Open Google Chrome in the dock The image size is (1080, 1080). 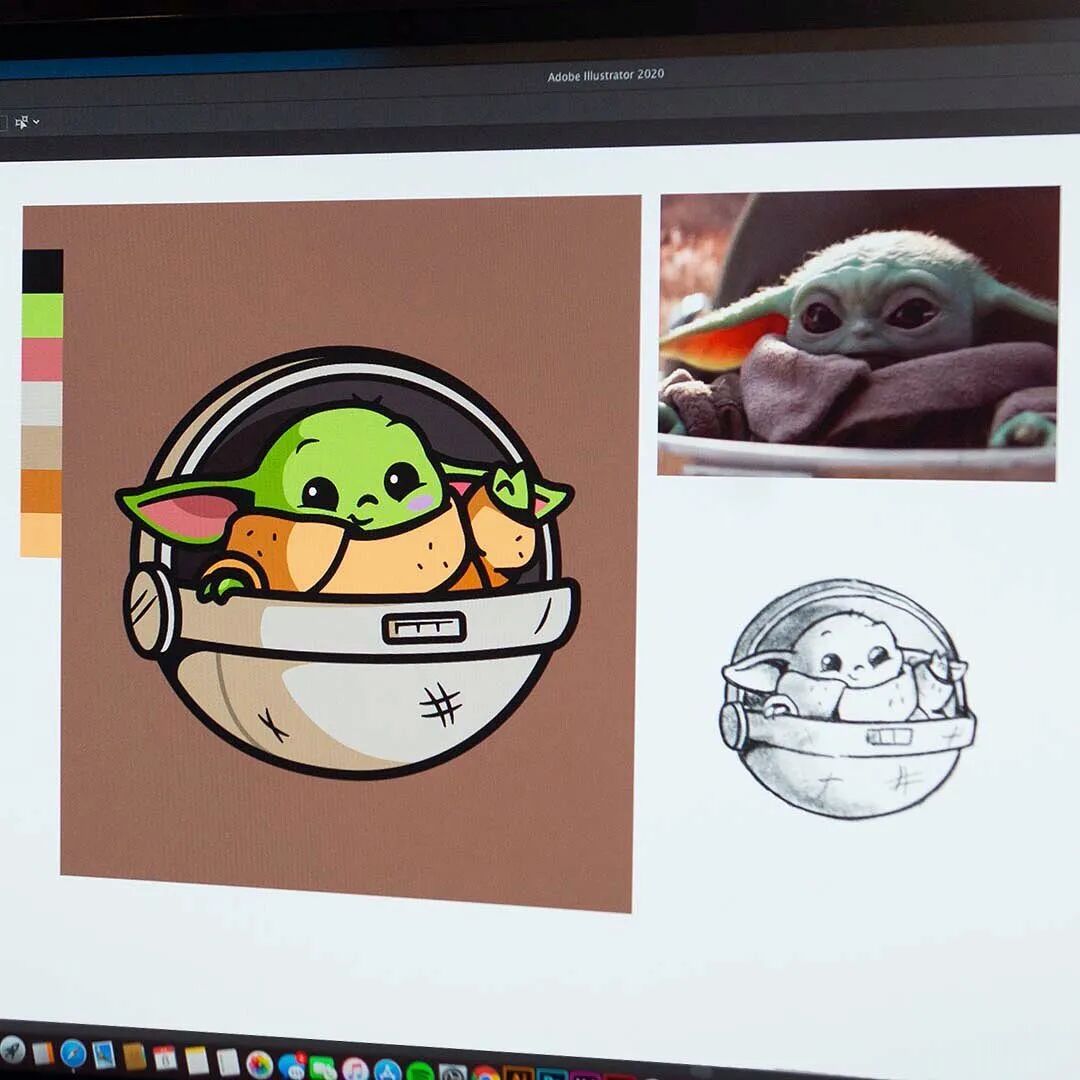click(486, 1074)
